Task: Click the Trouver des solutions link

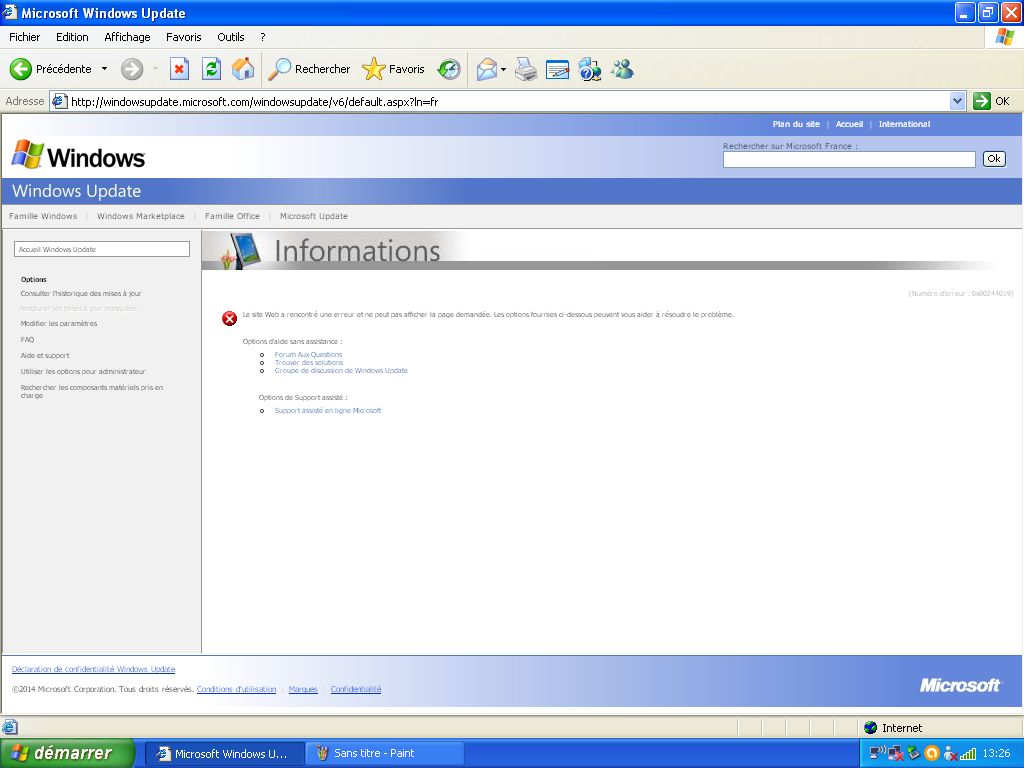Action: tap(309, 362)
